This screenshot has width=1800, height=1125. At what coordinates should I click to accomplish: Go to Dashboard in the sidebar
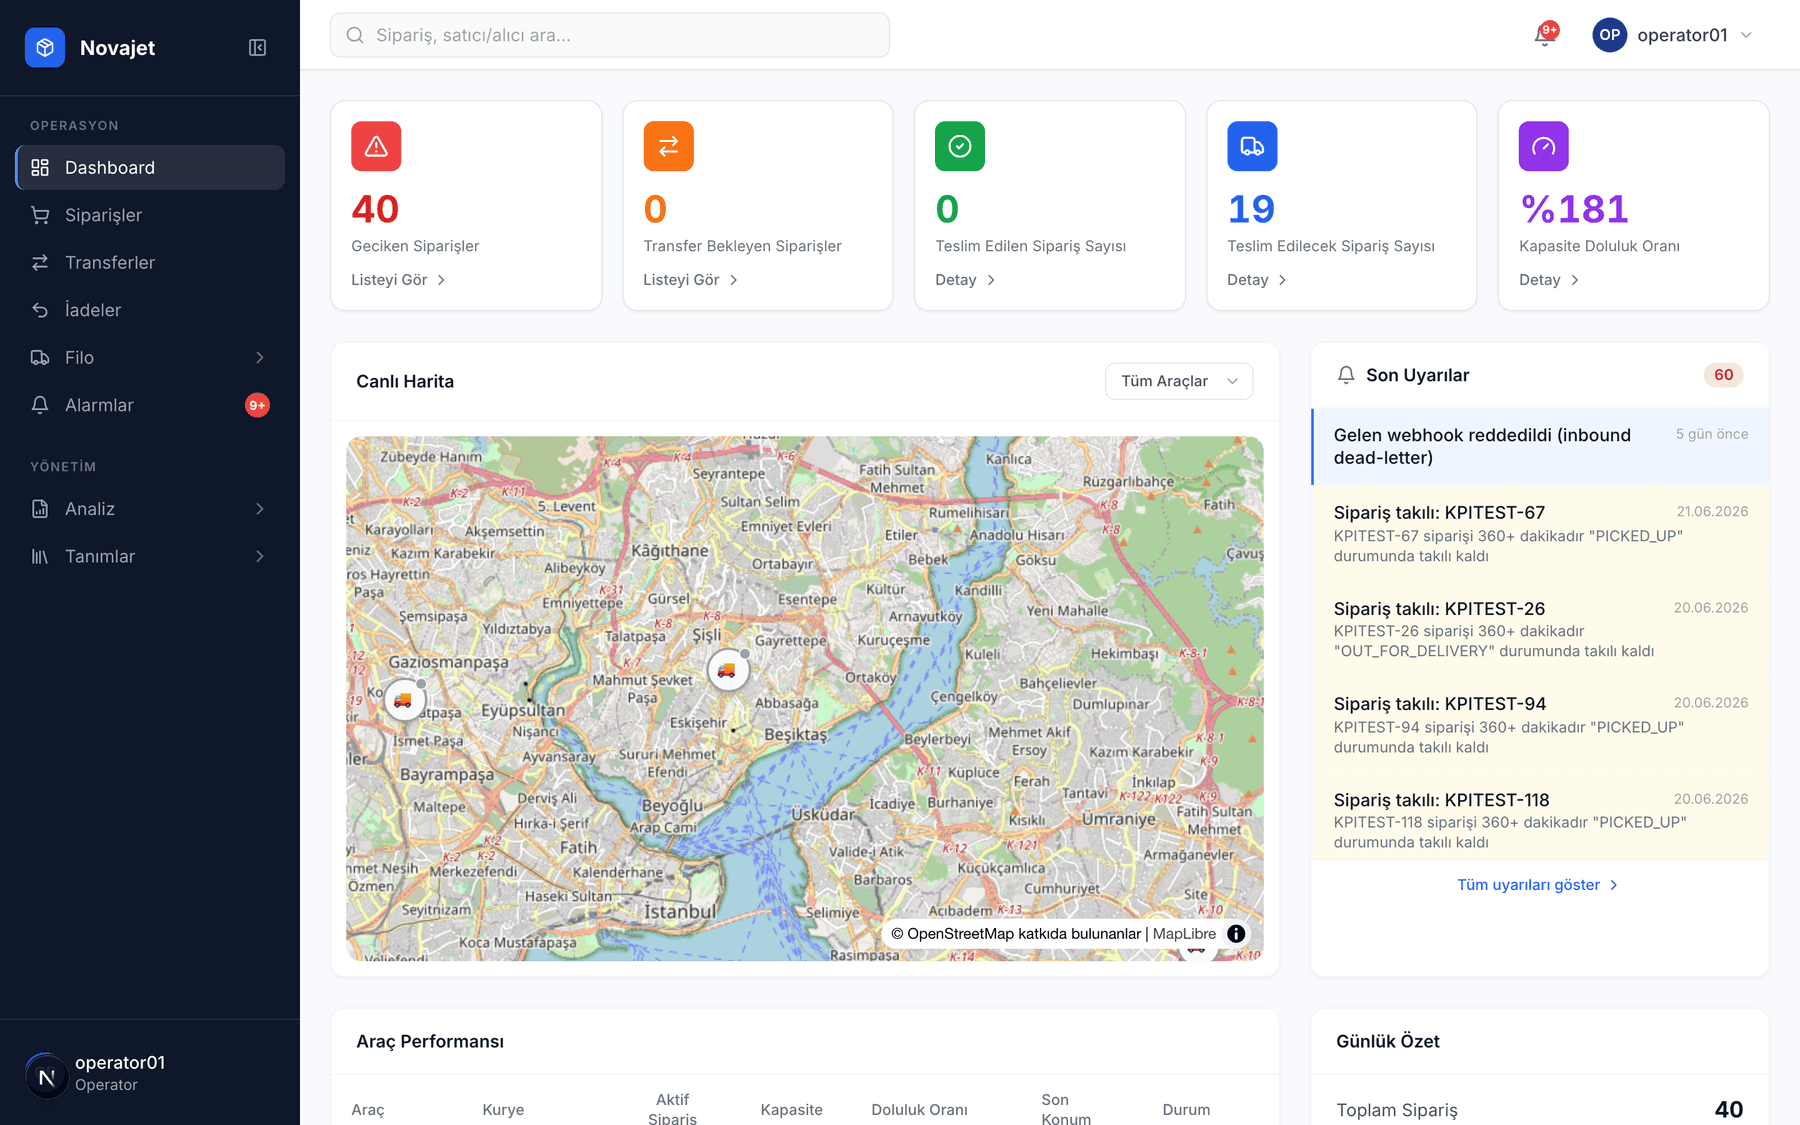click(x=150, y=167)
